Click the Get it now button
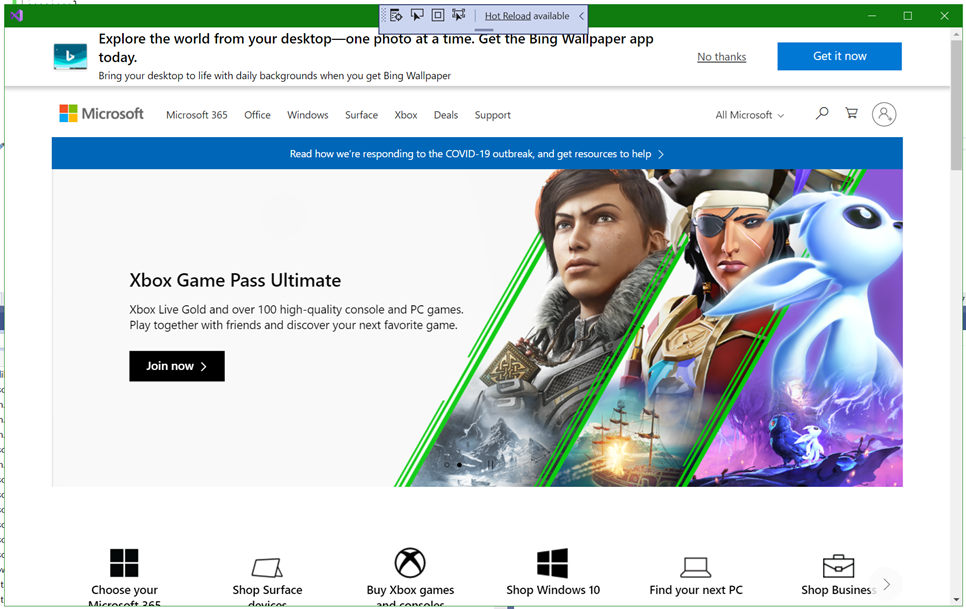The image size is (966, 609). point(839,56)
